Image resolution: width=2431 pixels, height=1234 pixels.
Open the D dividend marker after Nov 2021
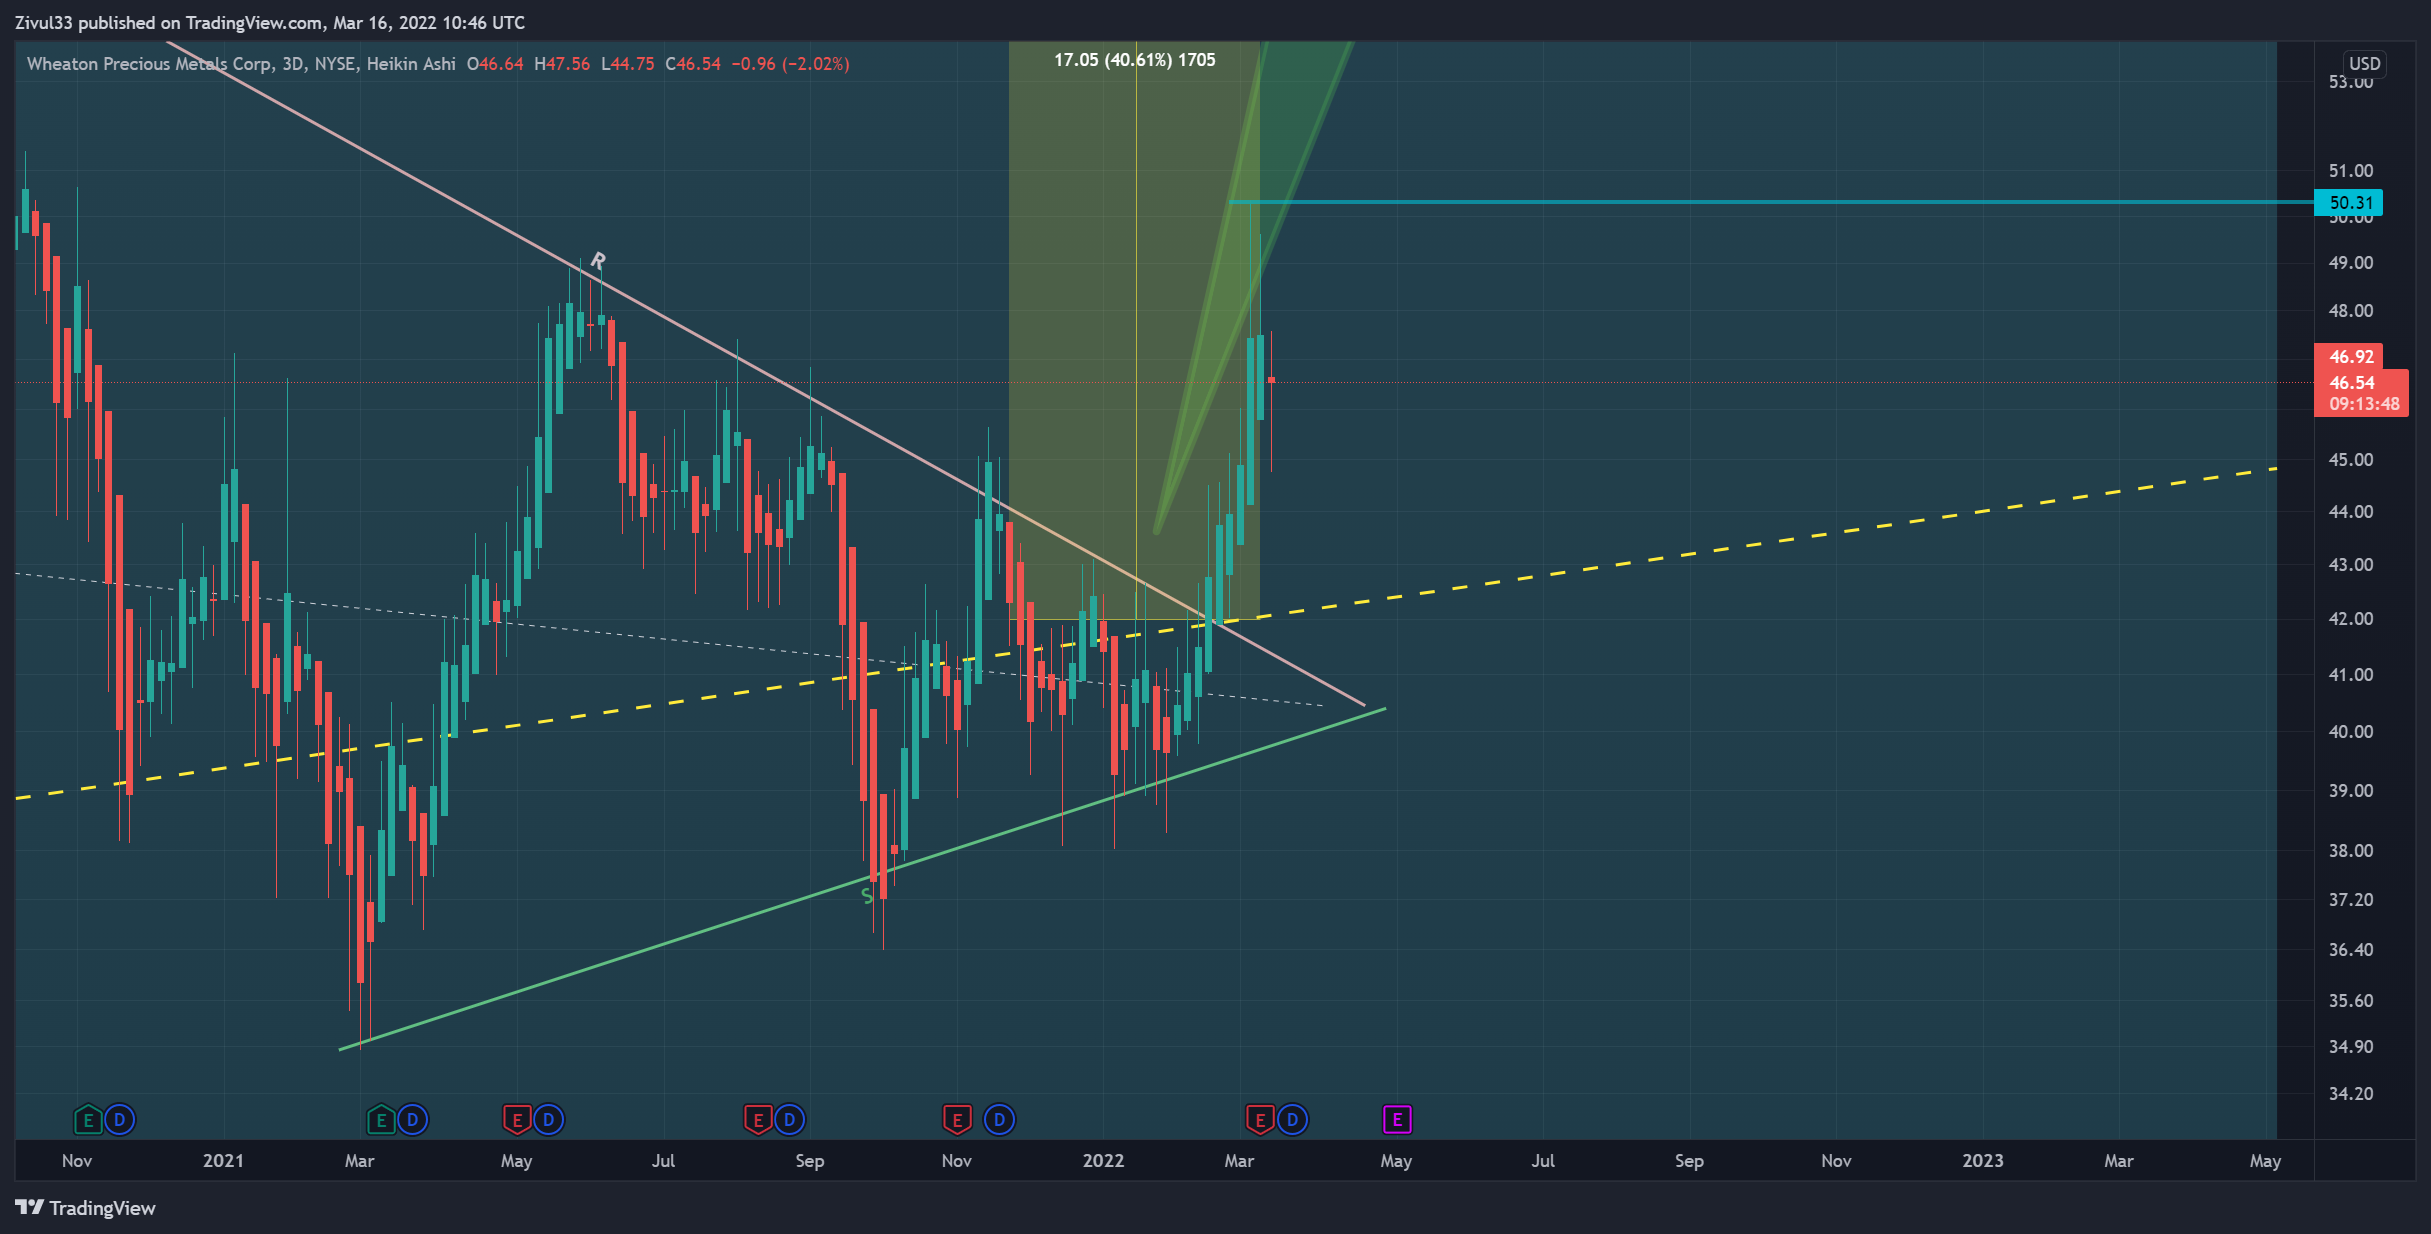click(x=999, y=1120)
